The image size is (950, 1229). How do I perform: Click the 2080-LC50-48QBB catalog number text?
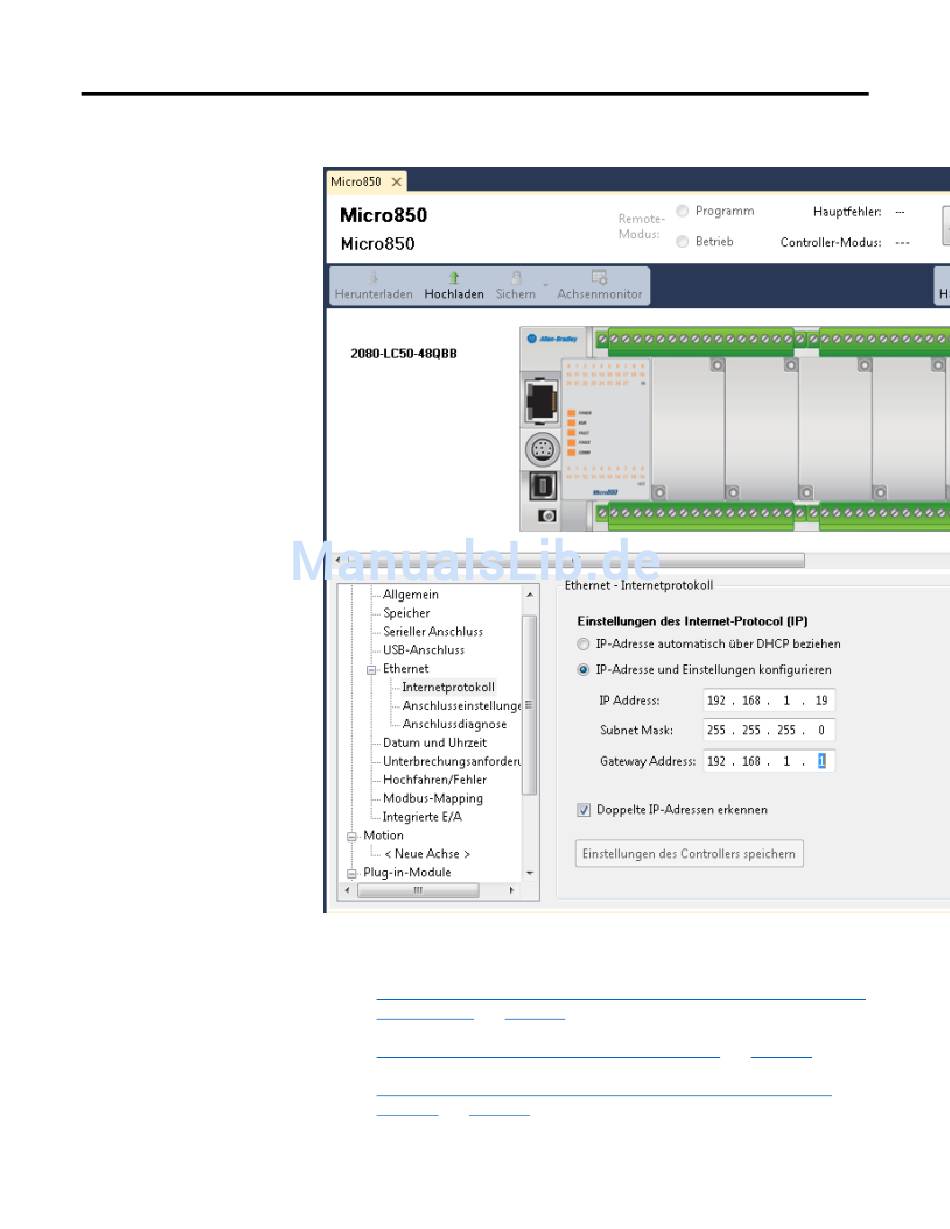pos(403,353)
